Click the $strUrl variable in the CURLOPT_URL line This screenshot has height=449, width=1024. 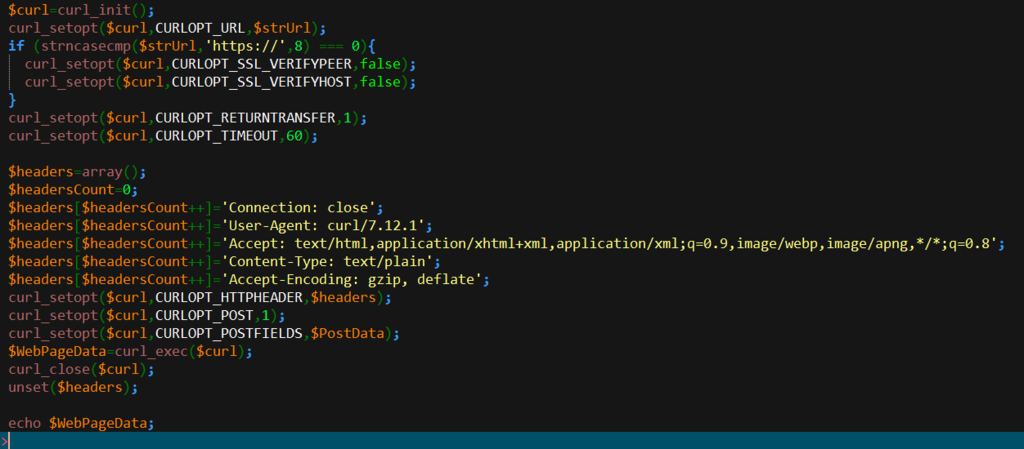(x=280, y=28)
